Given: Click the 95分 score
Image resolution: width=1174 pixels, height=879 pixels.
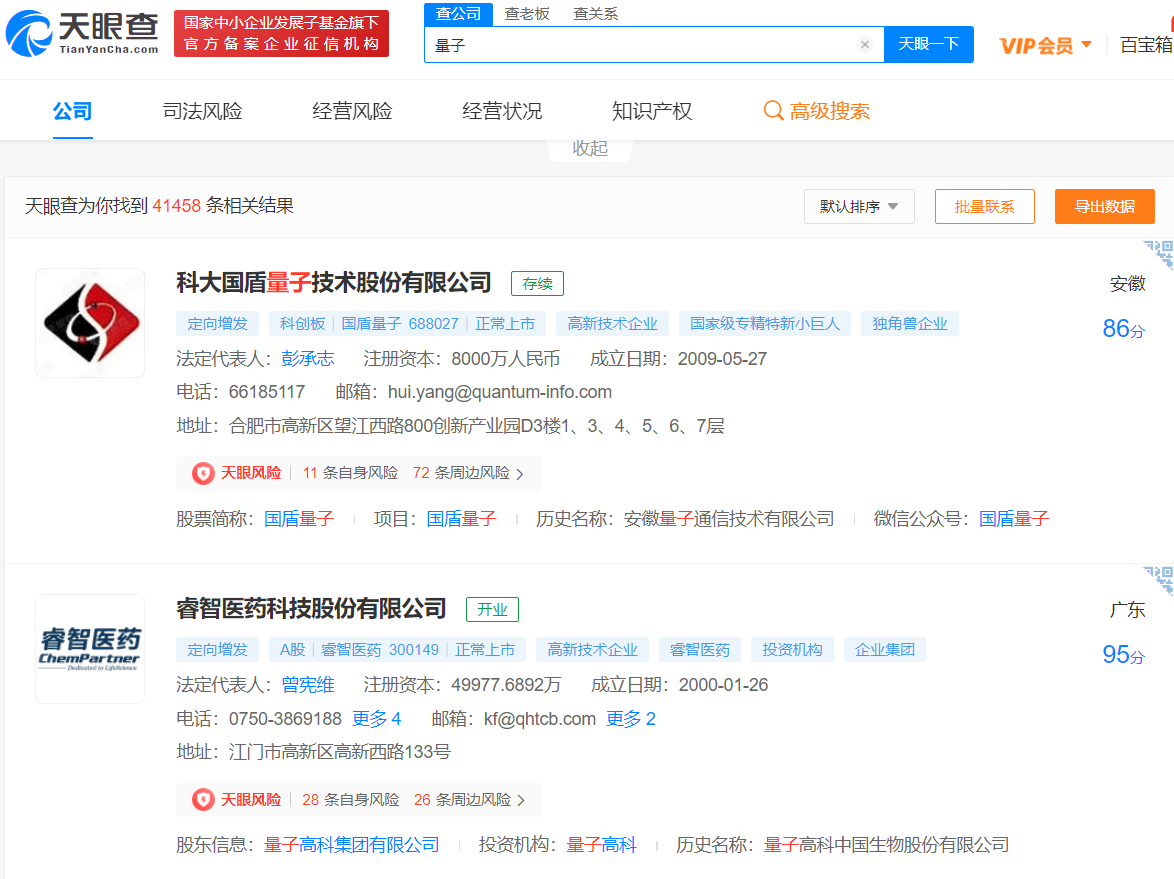Looking at the screenshot, I should click(1123, 655).
